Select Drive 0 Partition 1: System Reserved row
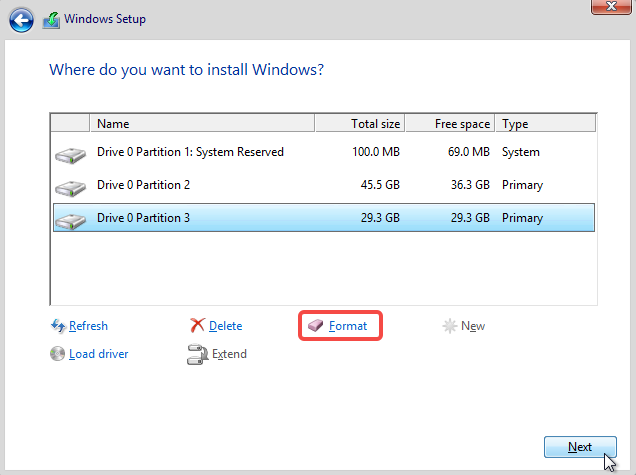The image size is (636, 475). (324, 152)
